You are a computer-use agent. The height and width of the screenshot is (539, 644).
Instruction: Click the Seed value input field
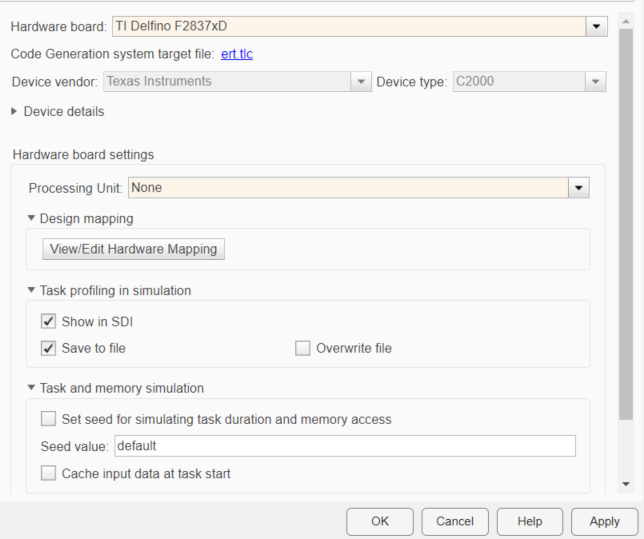345,446
